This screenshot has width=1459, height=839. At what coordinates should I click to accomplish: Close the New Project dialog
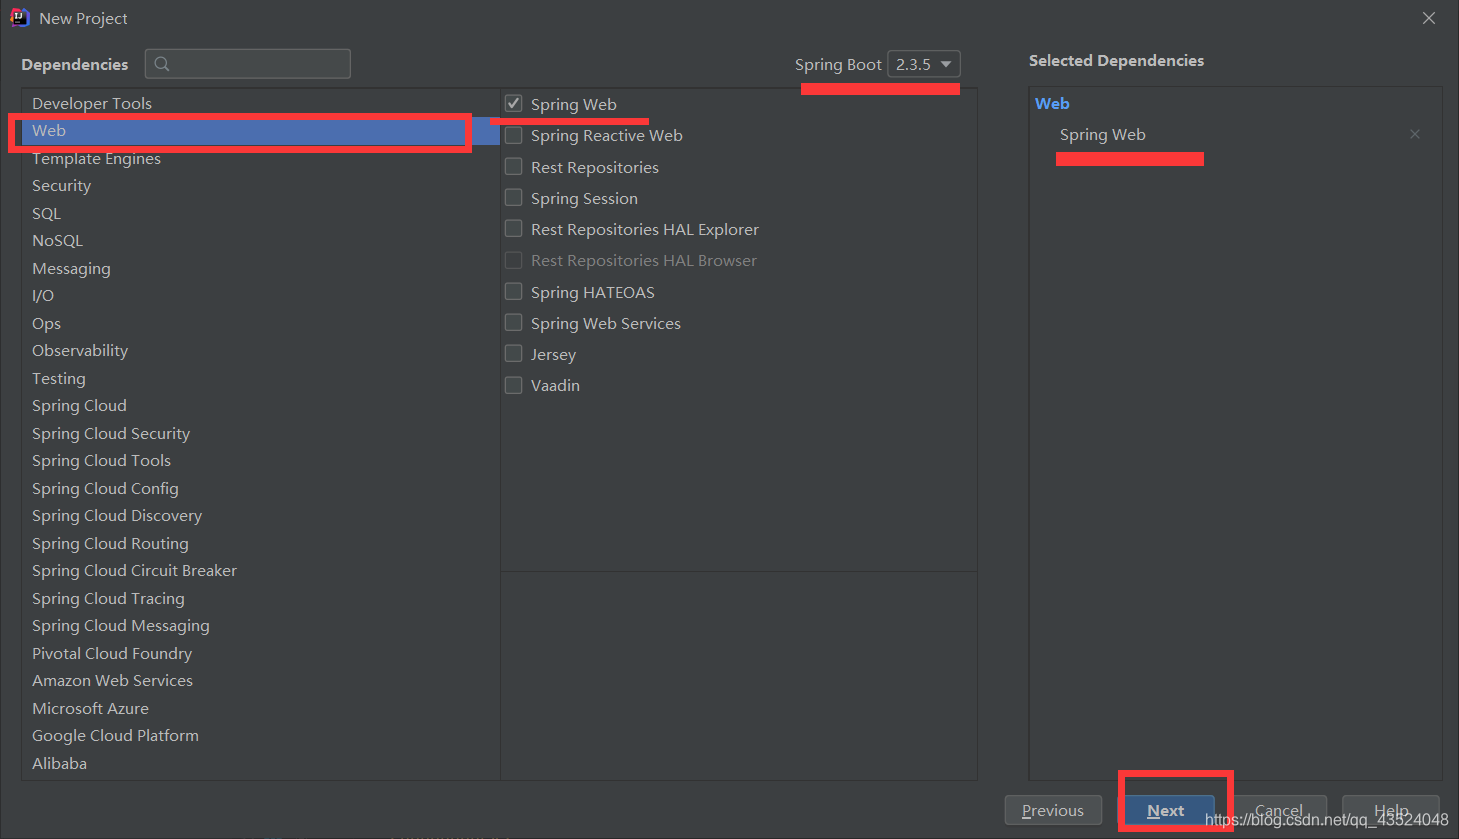1429,18
